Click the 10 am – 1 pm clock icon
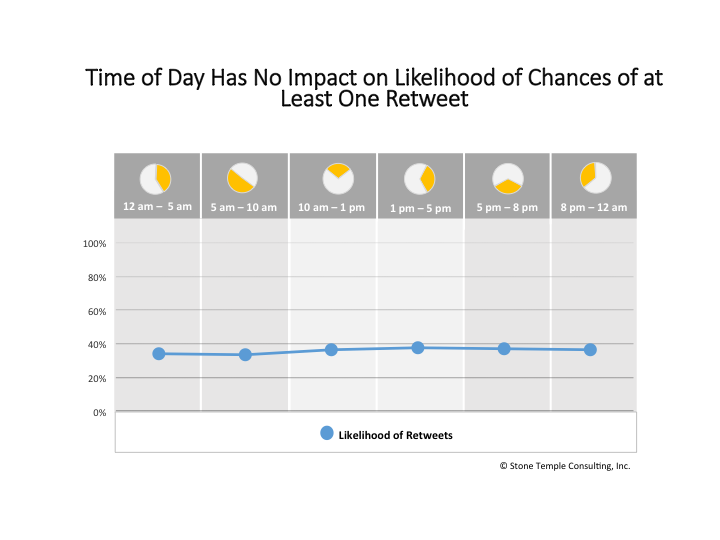The height and width of the screenshot is (540, 720). (337, 177)
